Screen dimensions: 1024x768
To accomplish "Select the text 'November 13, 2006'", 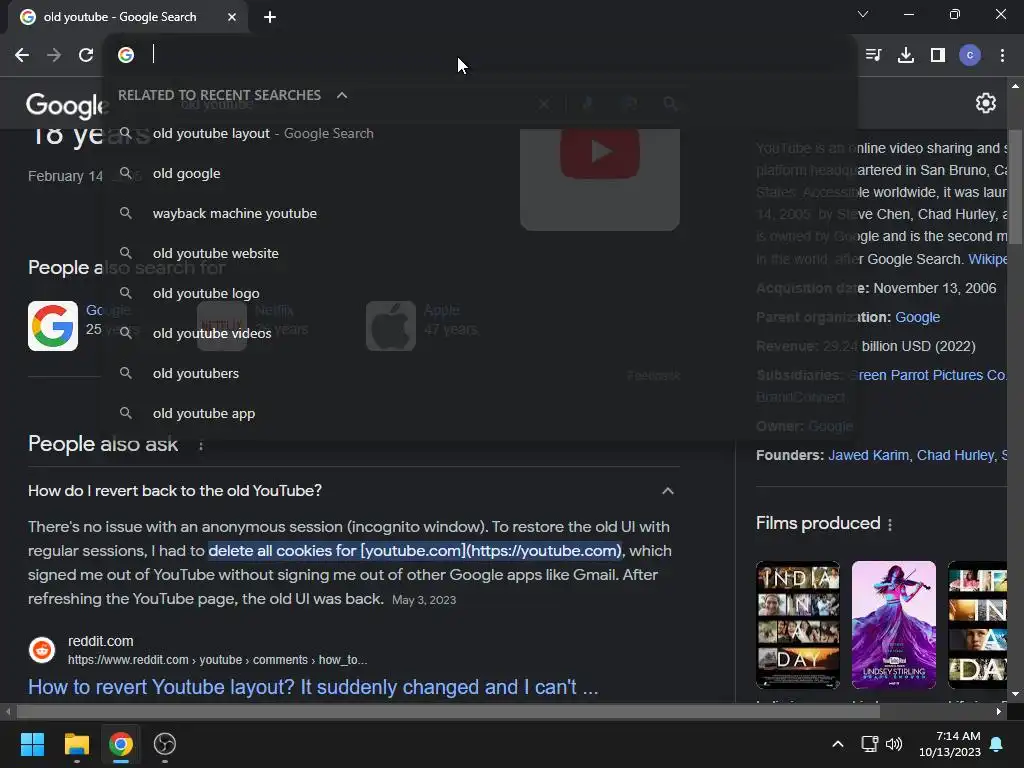I will tap(935, 289).
